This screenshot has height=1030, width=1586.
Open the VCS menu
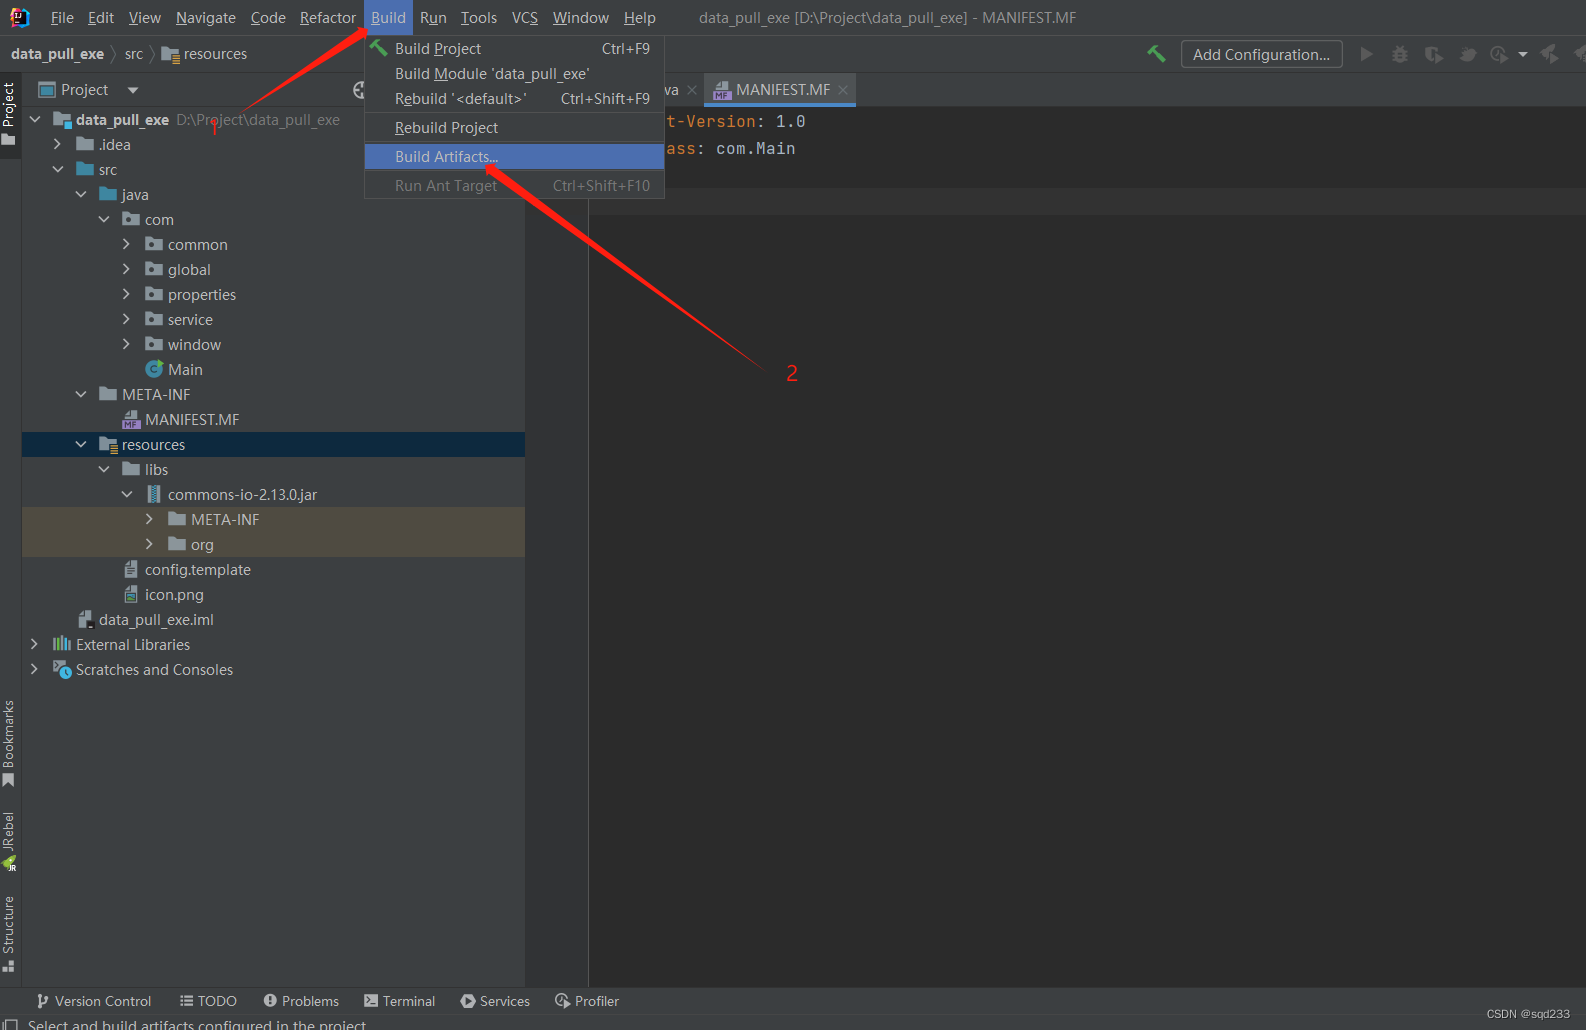[524, 17]
